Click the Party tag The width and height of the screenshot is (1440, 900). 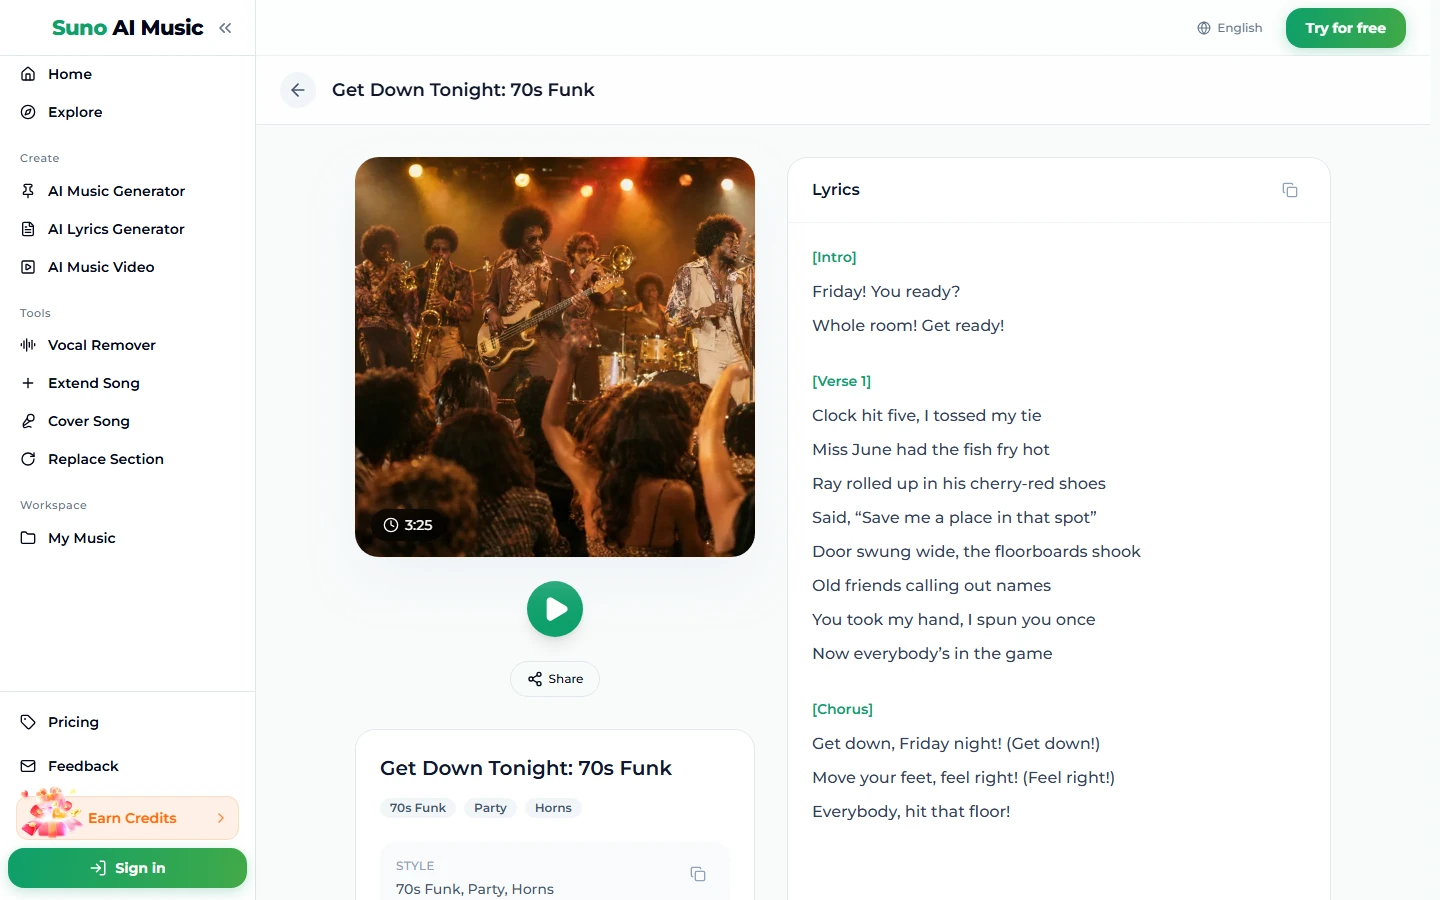click(490, 808)
